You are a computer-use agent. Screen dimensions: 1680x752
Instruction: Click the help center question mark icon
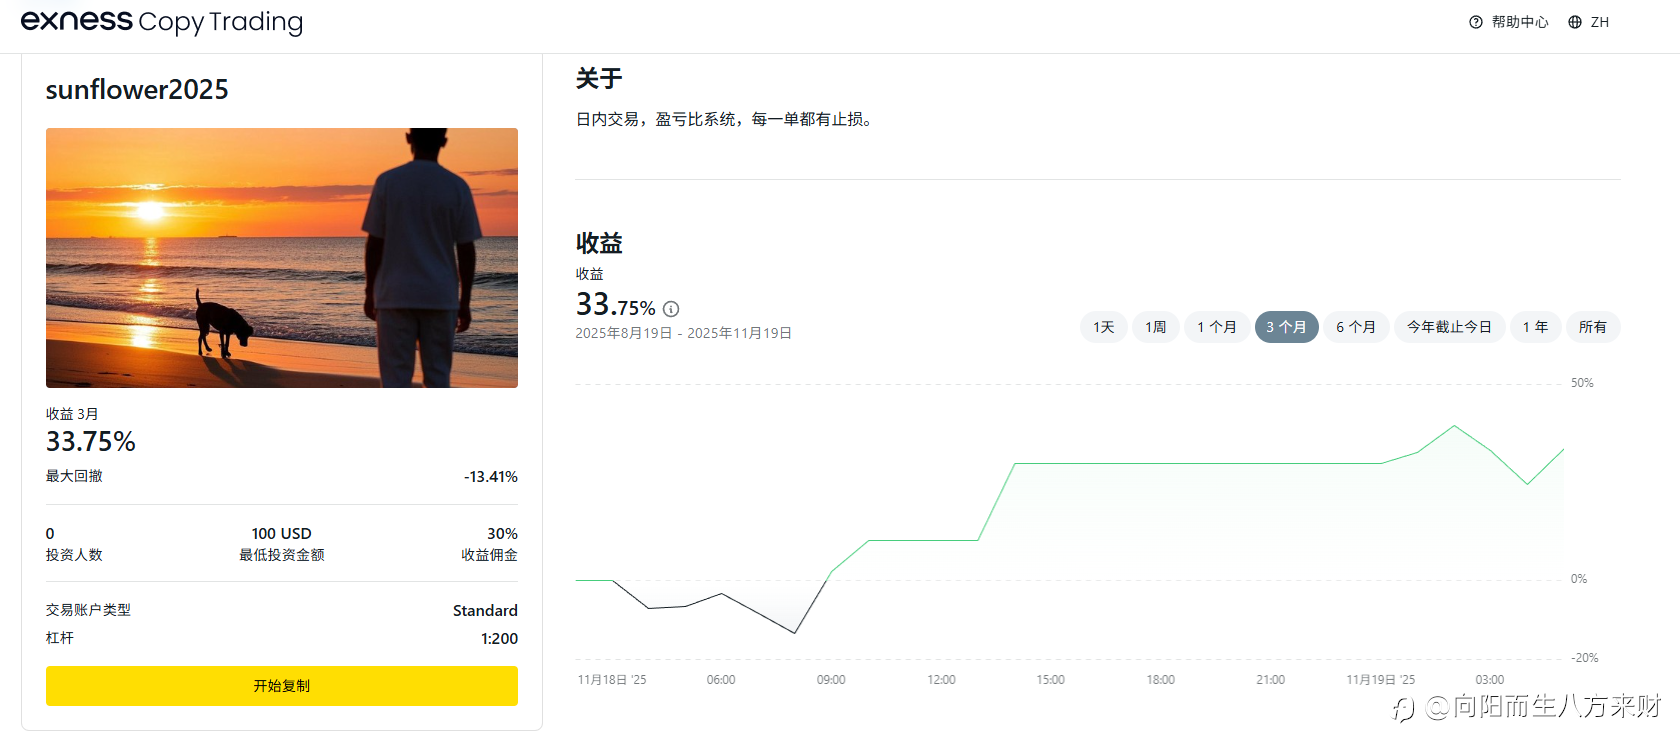[x=1475, y=22]
